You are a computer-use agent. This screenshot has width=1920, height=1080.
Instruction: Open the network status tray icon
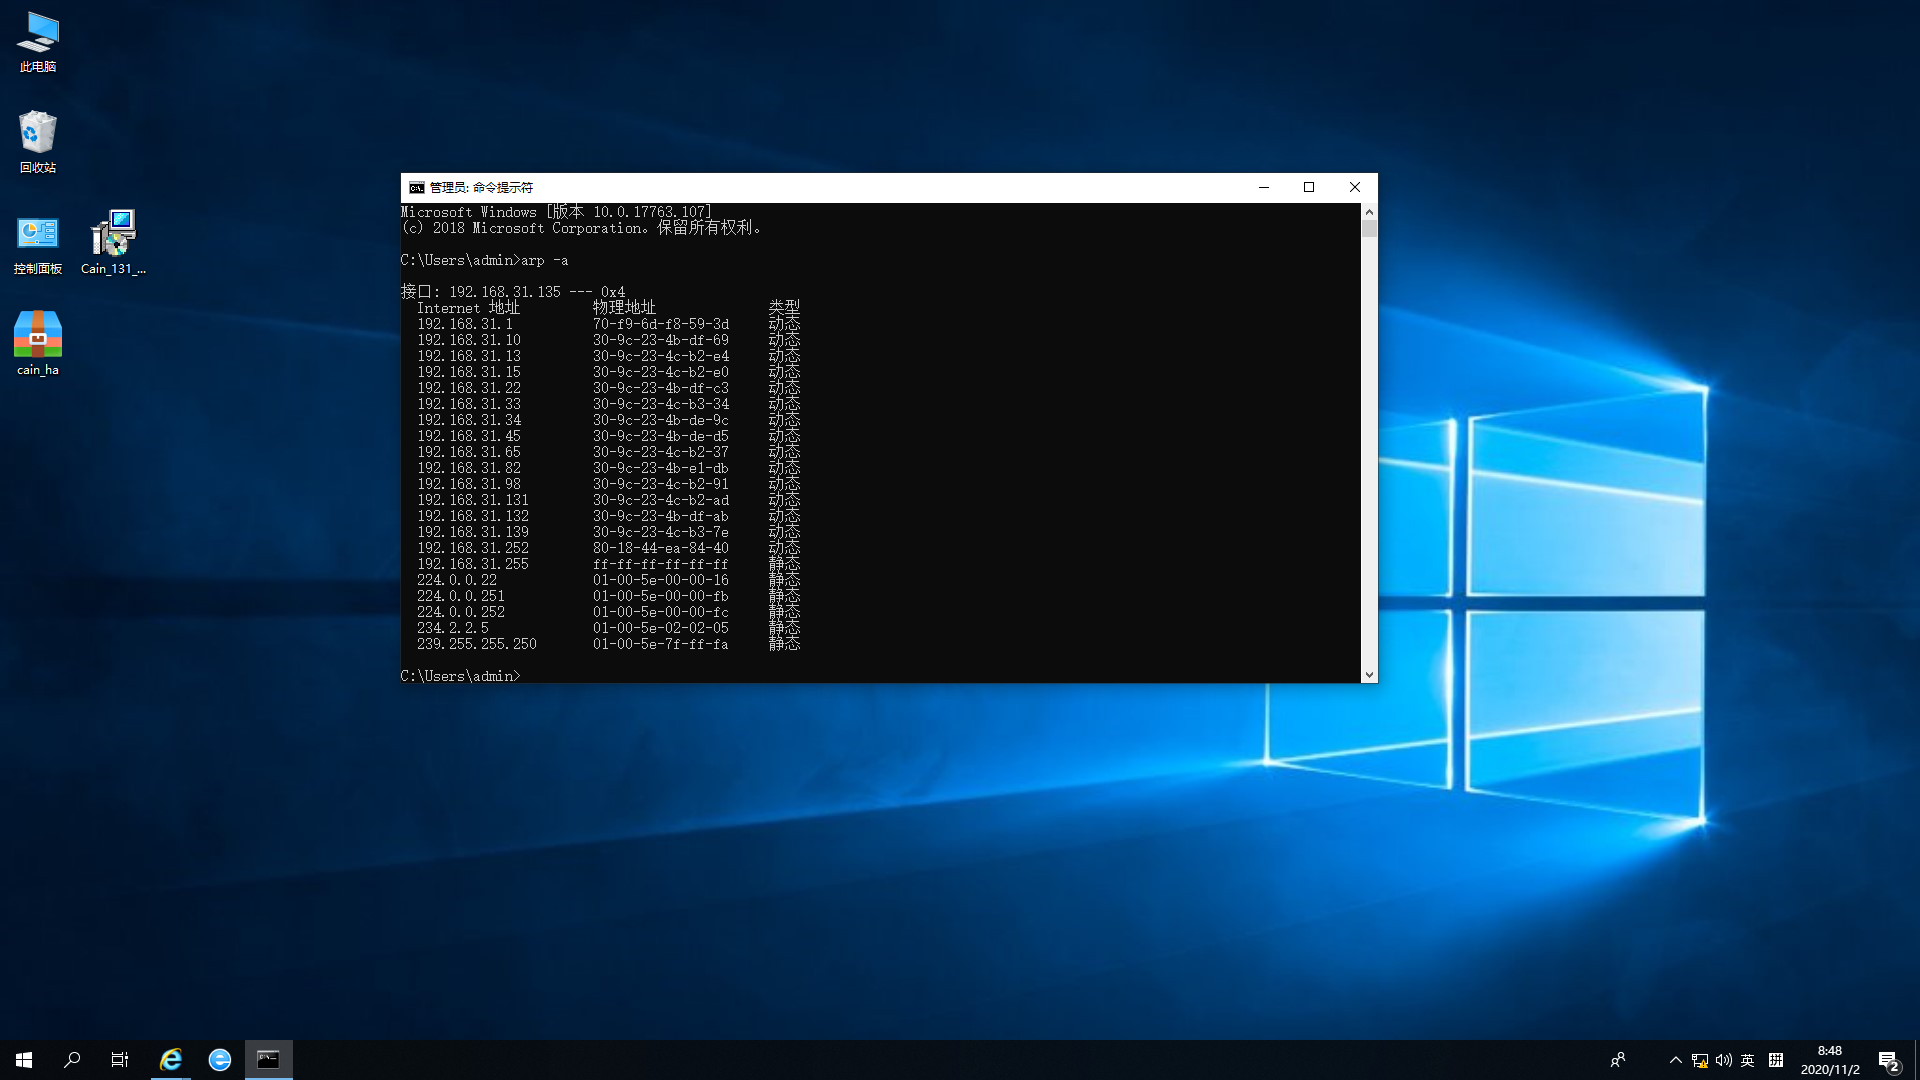[1700, 1060]
